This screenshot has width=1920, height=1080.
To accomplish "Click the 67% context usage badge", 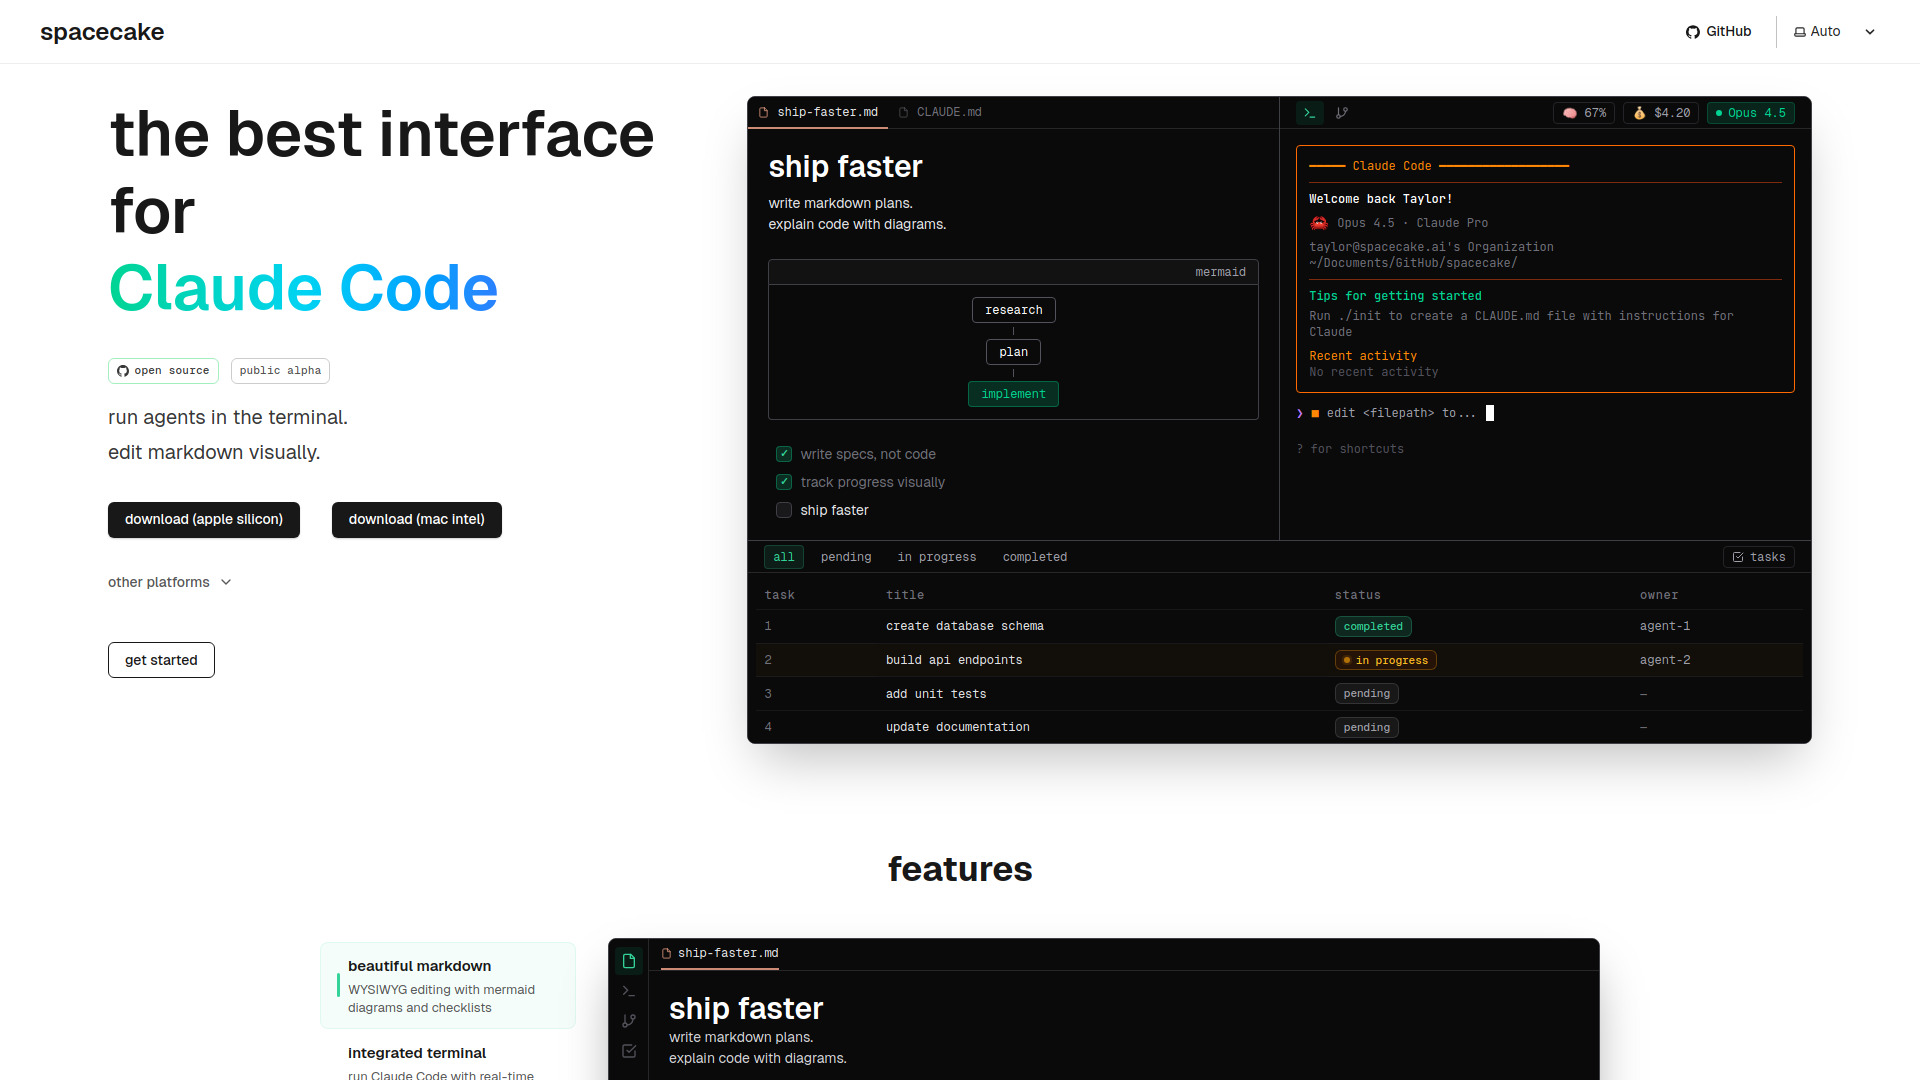I will click(x=1585, y=113).
